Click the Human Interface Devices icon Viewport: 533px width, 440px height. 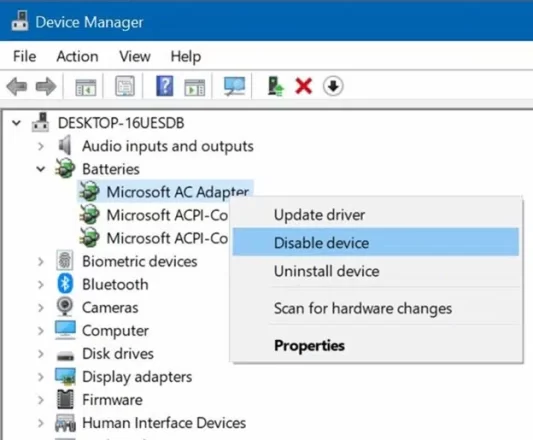pyautogui.click(x=65, y=423)
